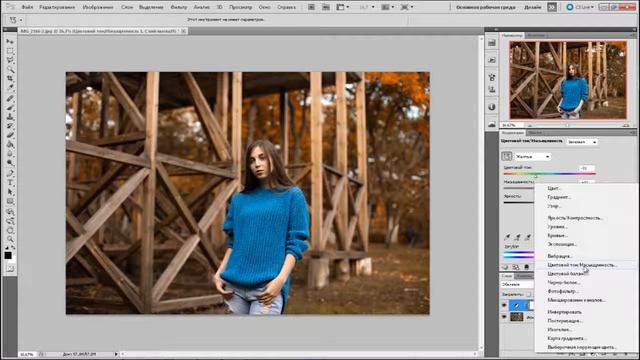Open the tool preset picker
This screenshot has height=360, width=640.
pos(15,20)
